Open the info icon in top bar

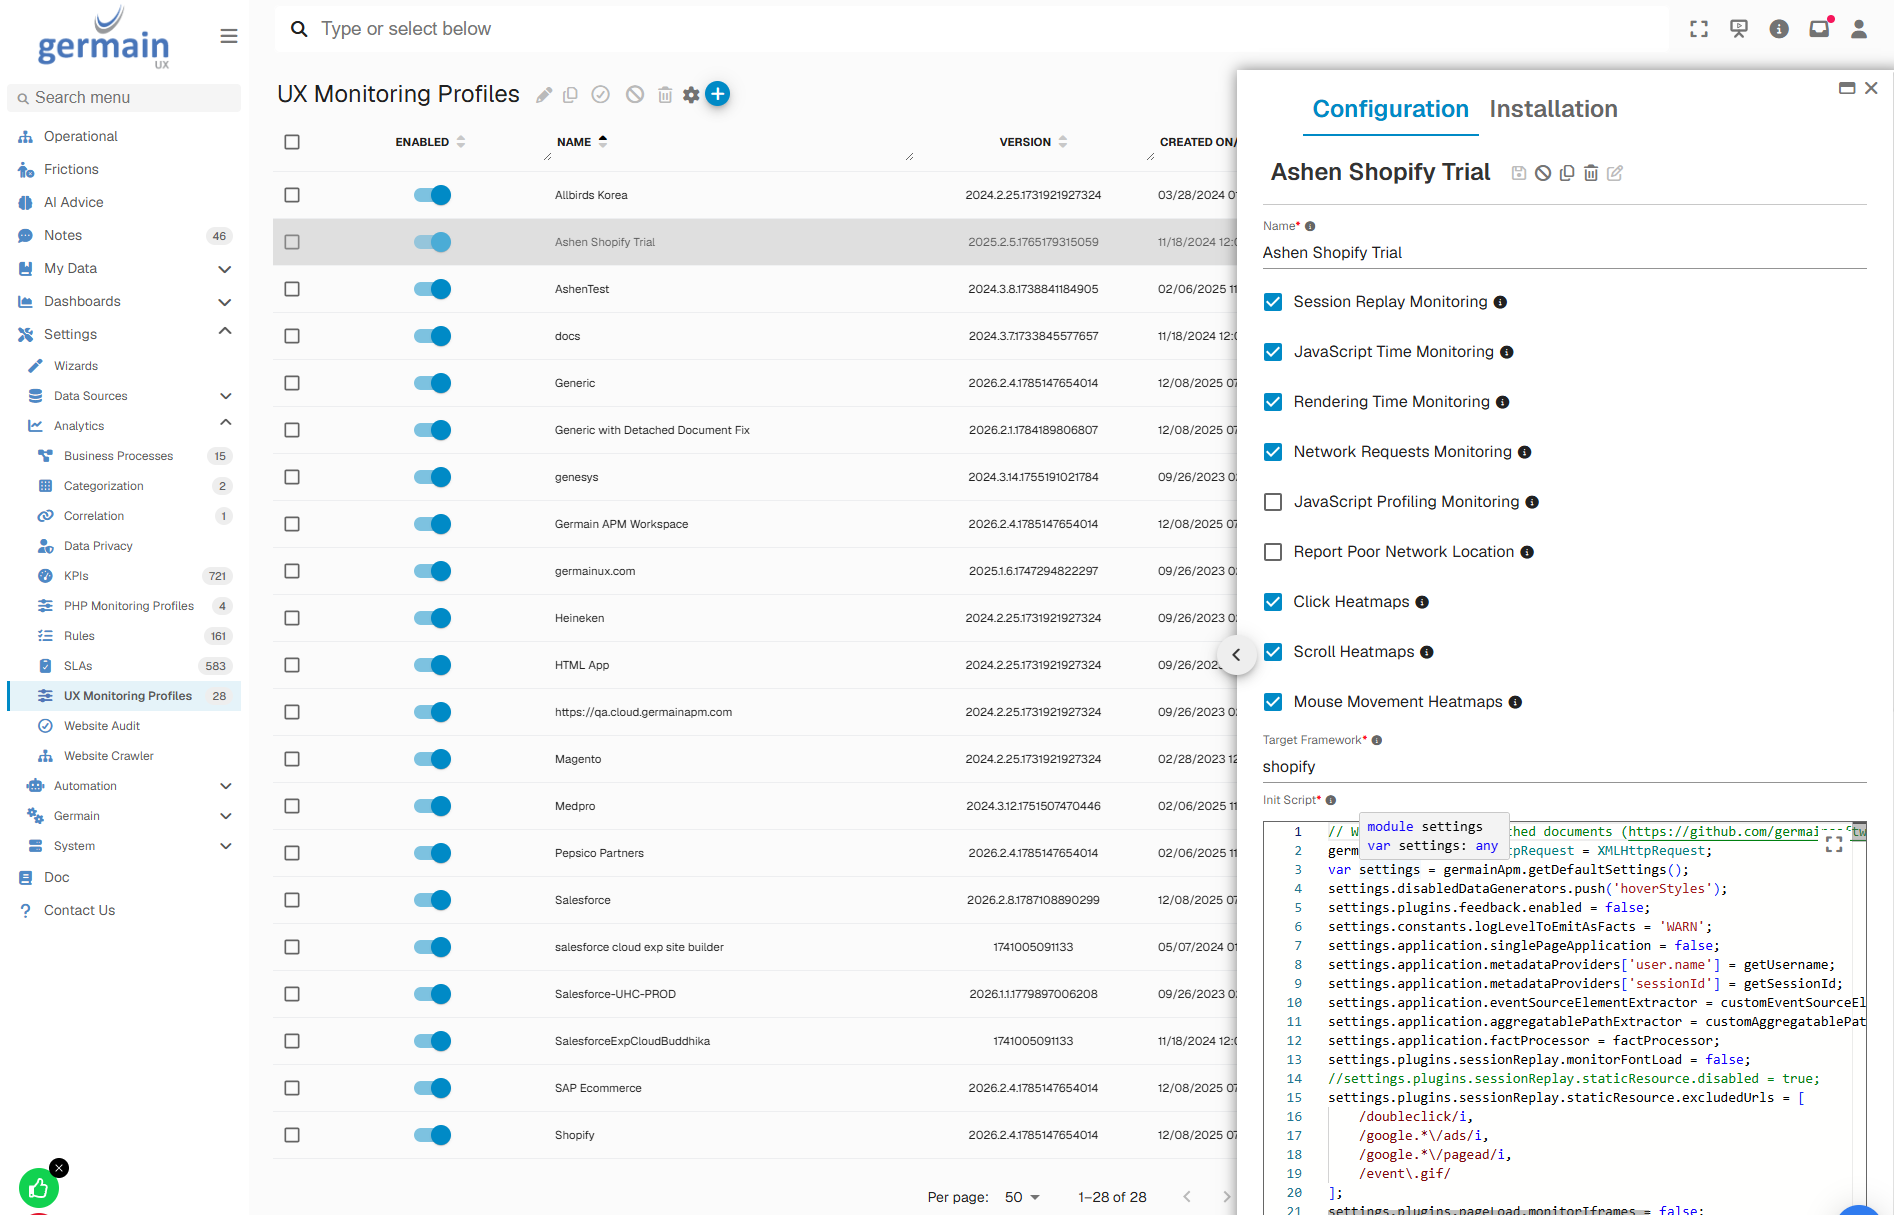[1779, 29]
